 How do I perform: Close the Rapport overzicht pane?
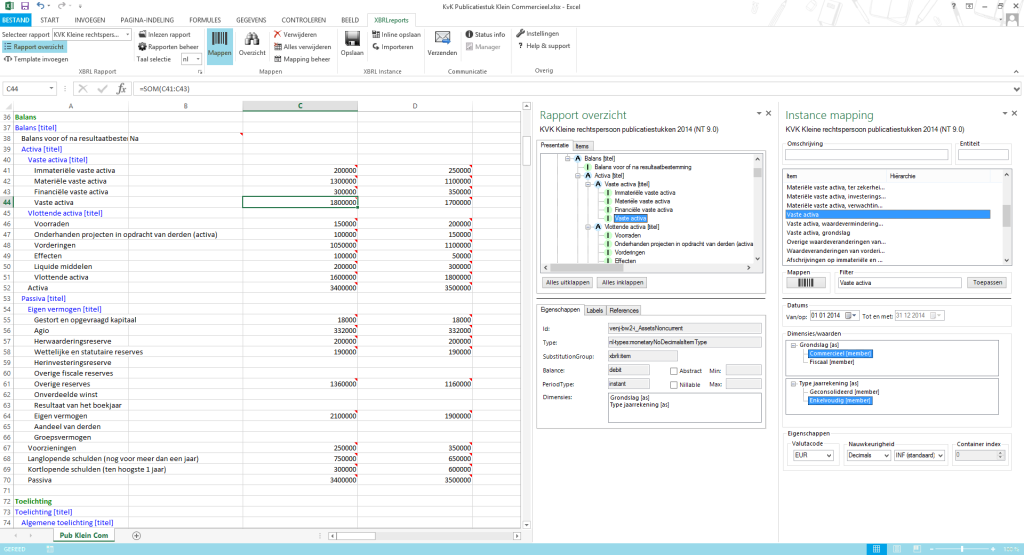point(769,114)
